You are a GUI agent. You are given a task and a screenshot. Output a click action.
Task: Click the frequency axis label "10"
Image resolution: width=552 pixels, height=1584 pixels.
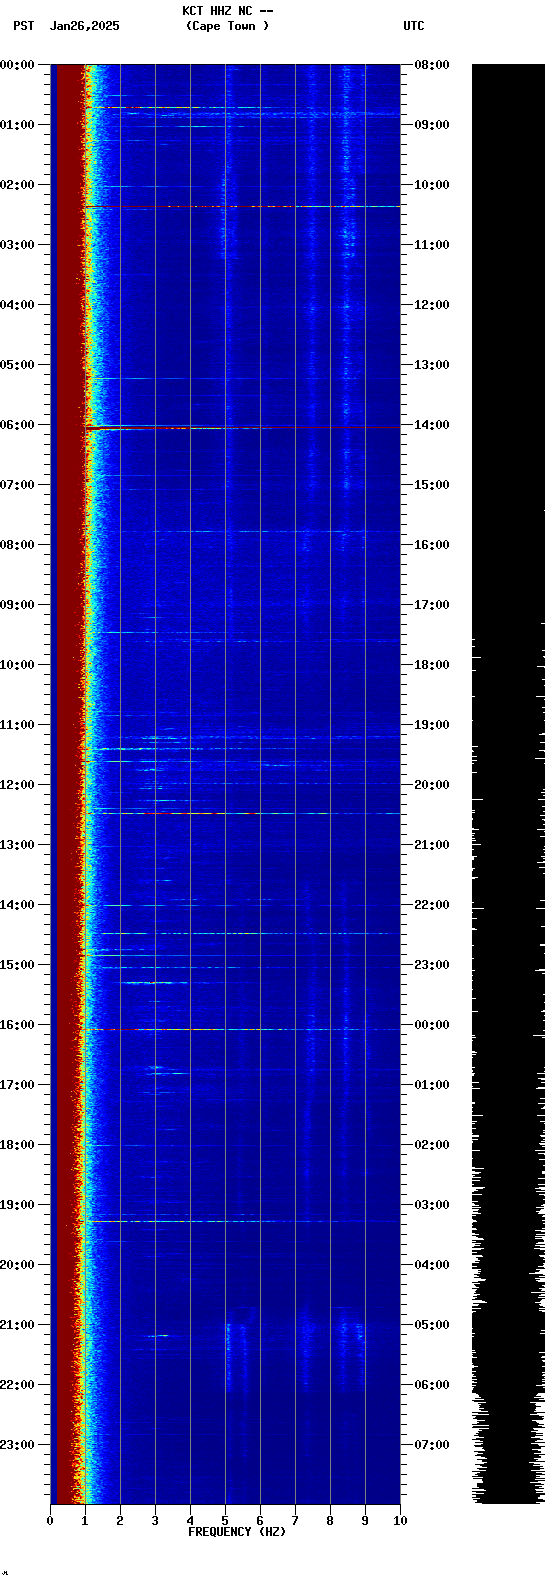400,1521
